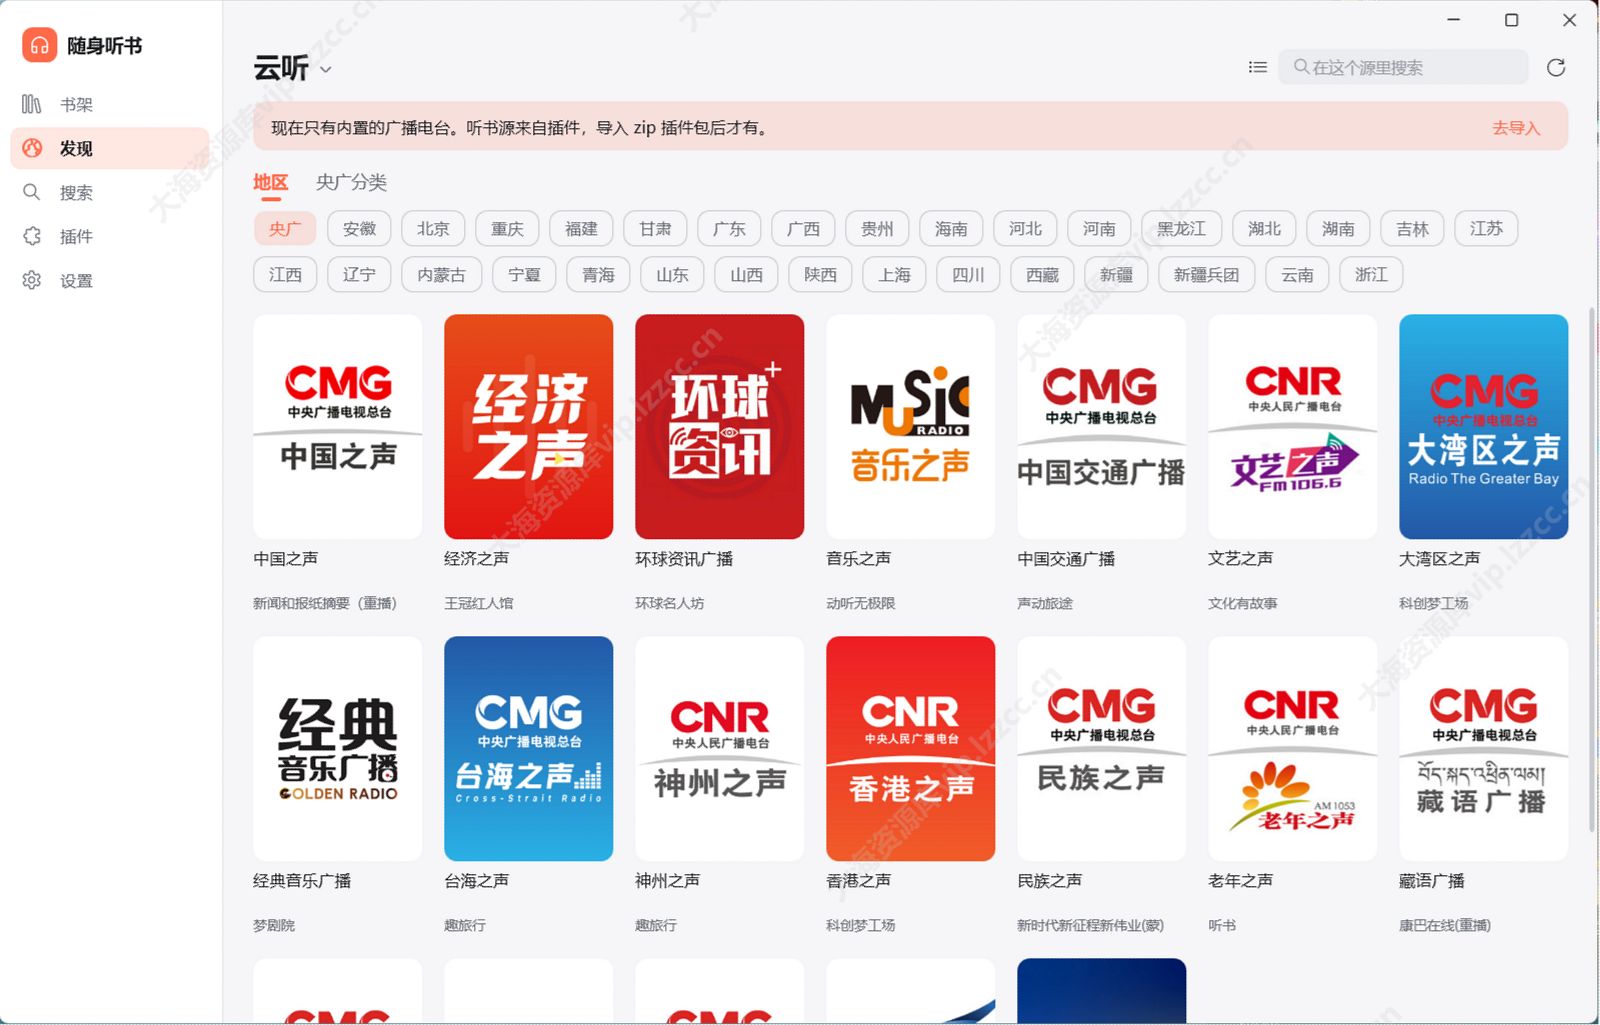Open the 中国交通广播 station cover
The height and width of the screenshot is (1025, 1600).
click(1102, 427)
